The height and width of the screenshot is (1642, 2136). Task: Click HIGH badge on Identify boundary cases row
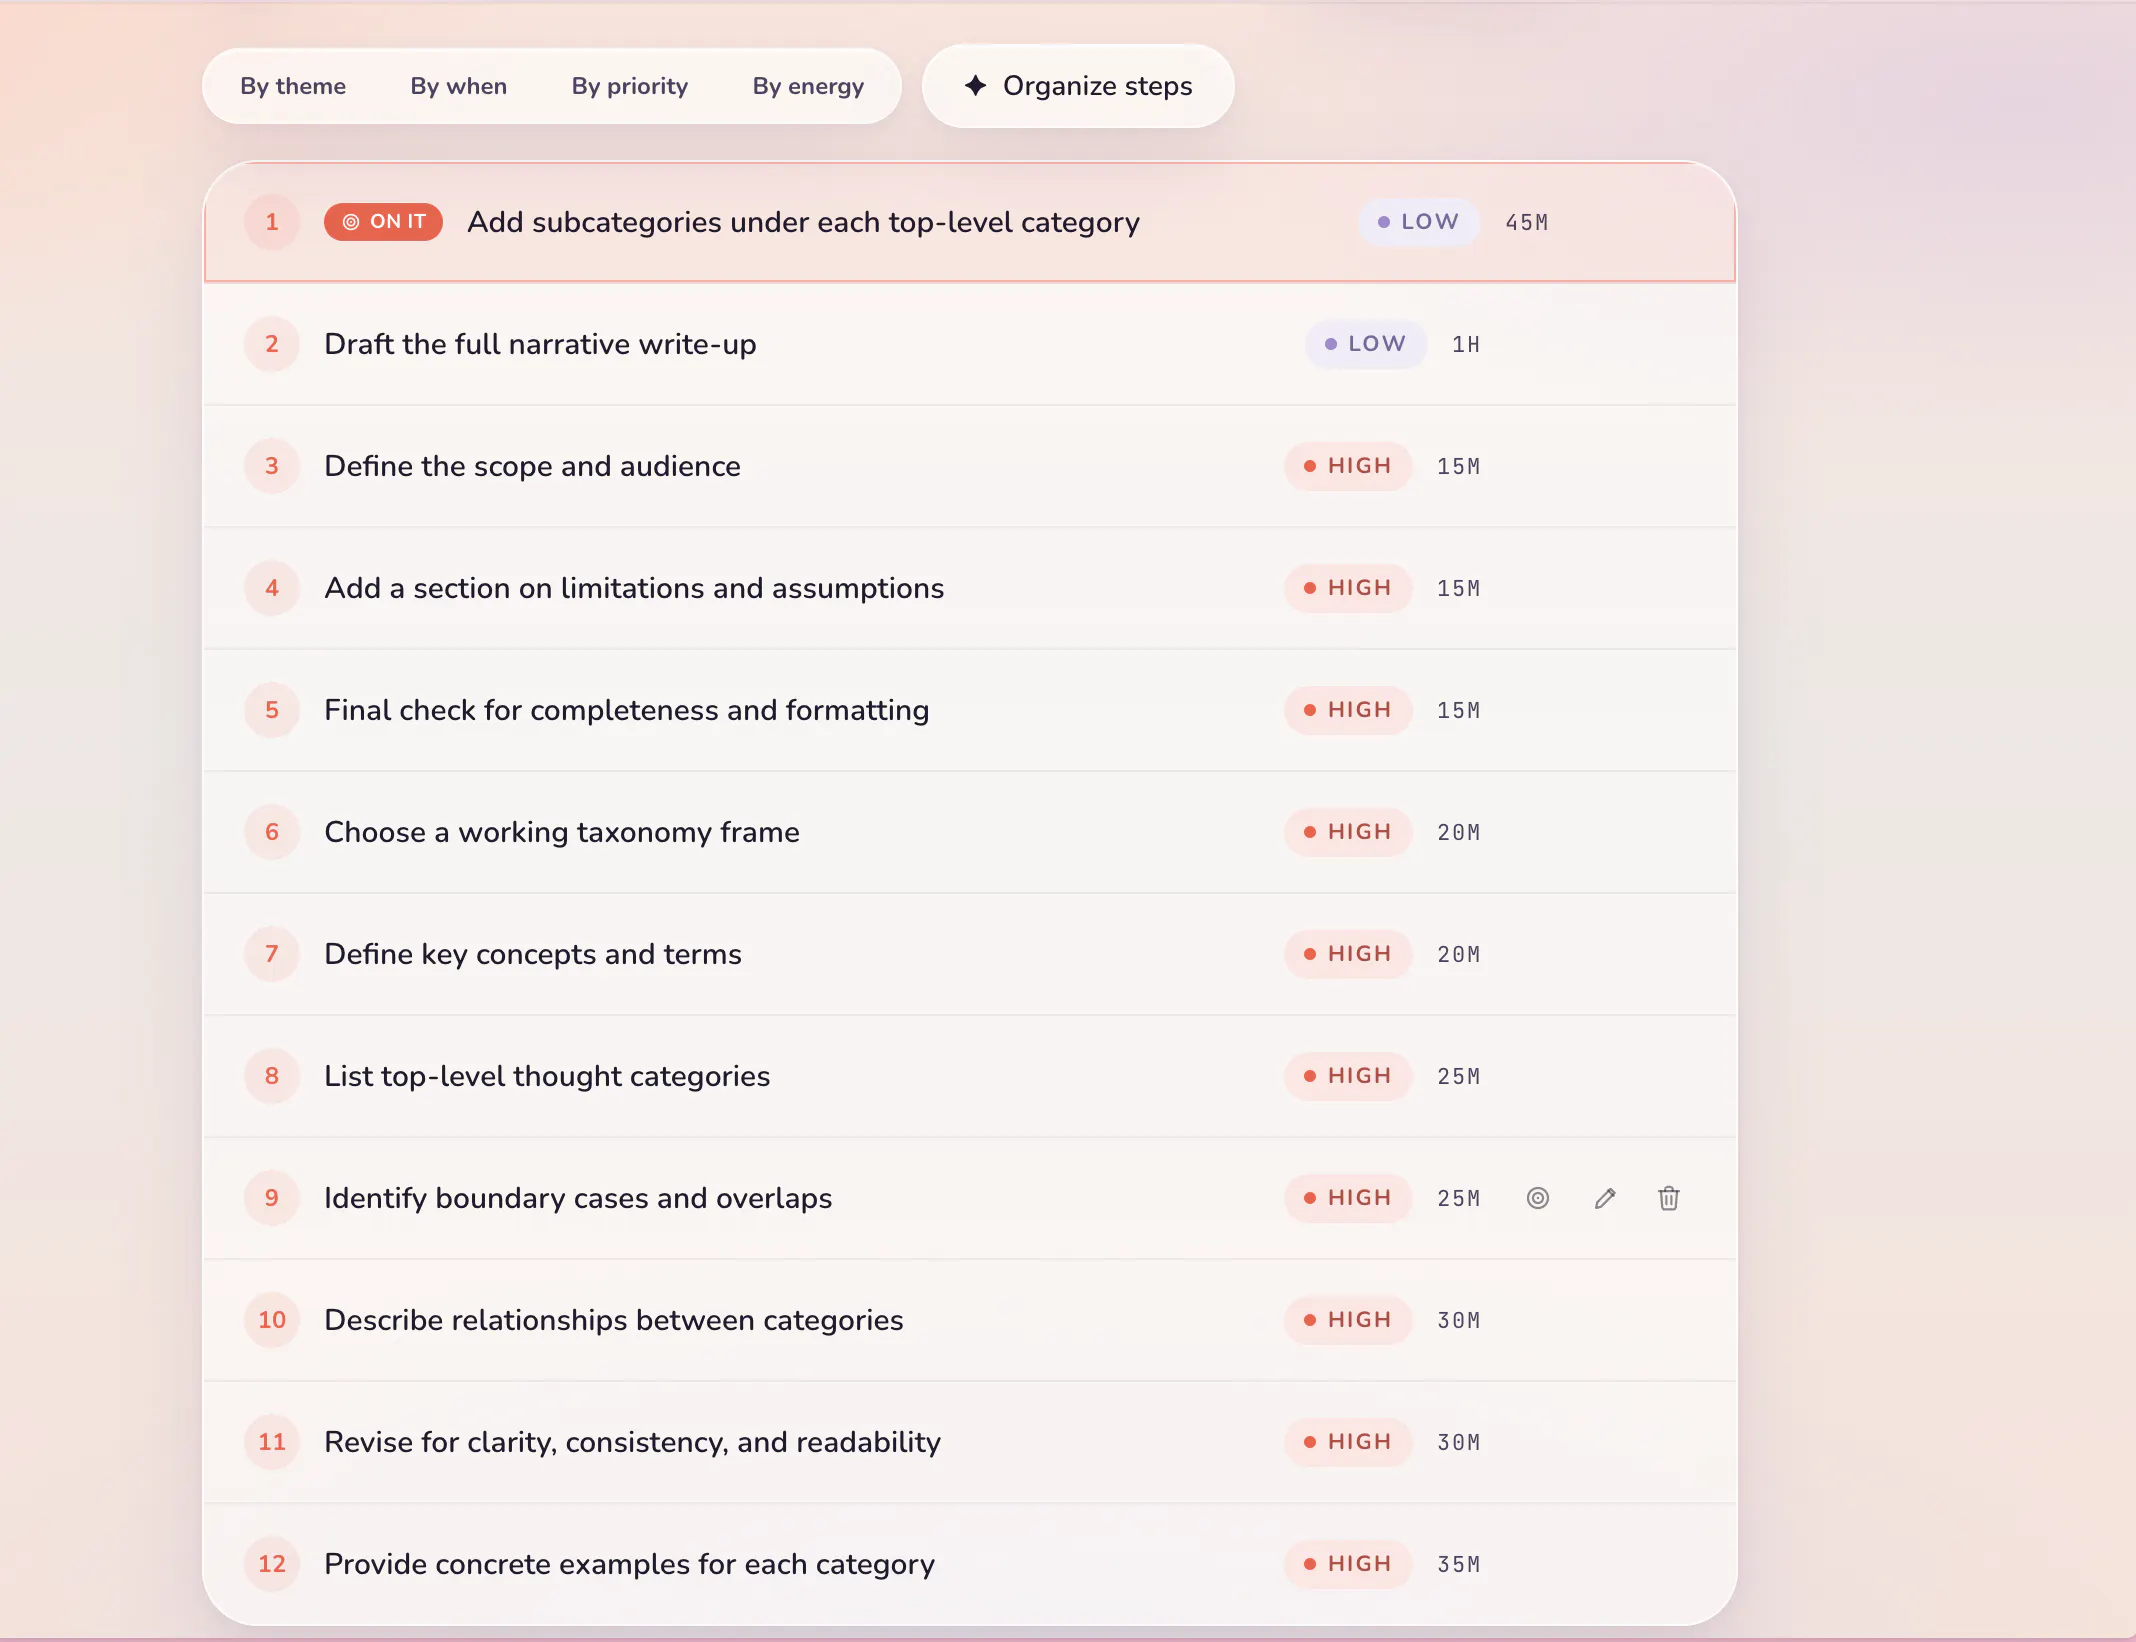1348,1198
